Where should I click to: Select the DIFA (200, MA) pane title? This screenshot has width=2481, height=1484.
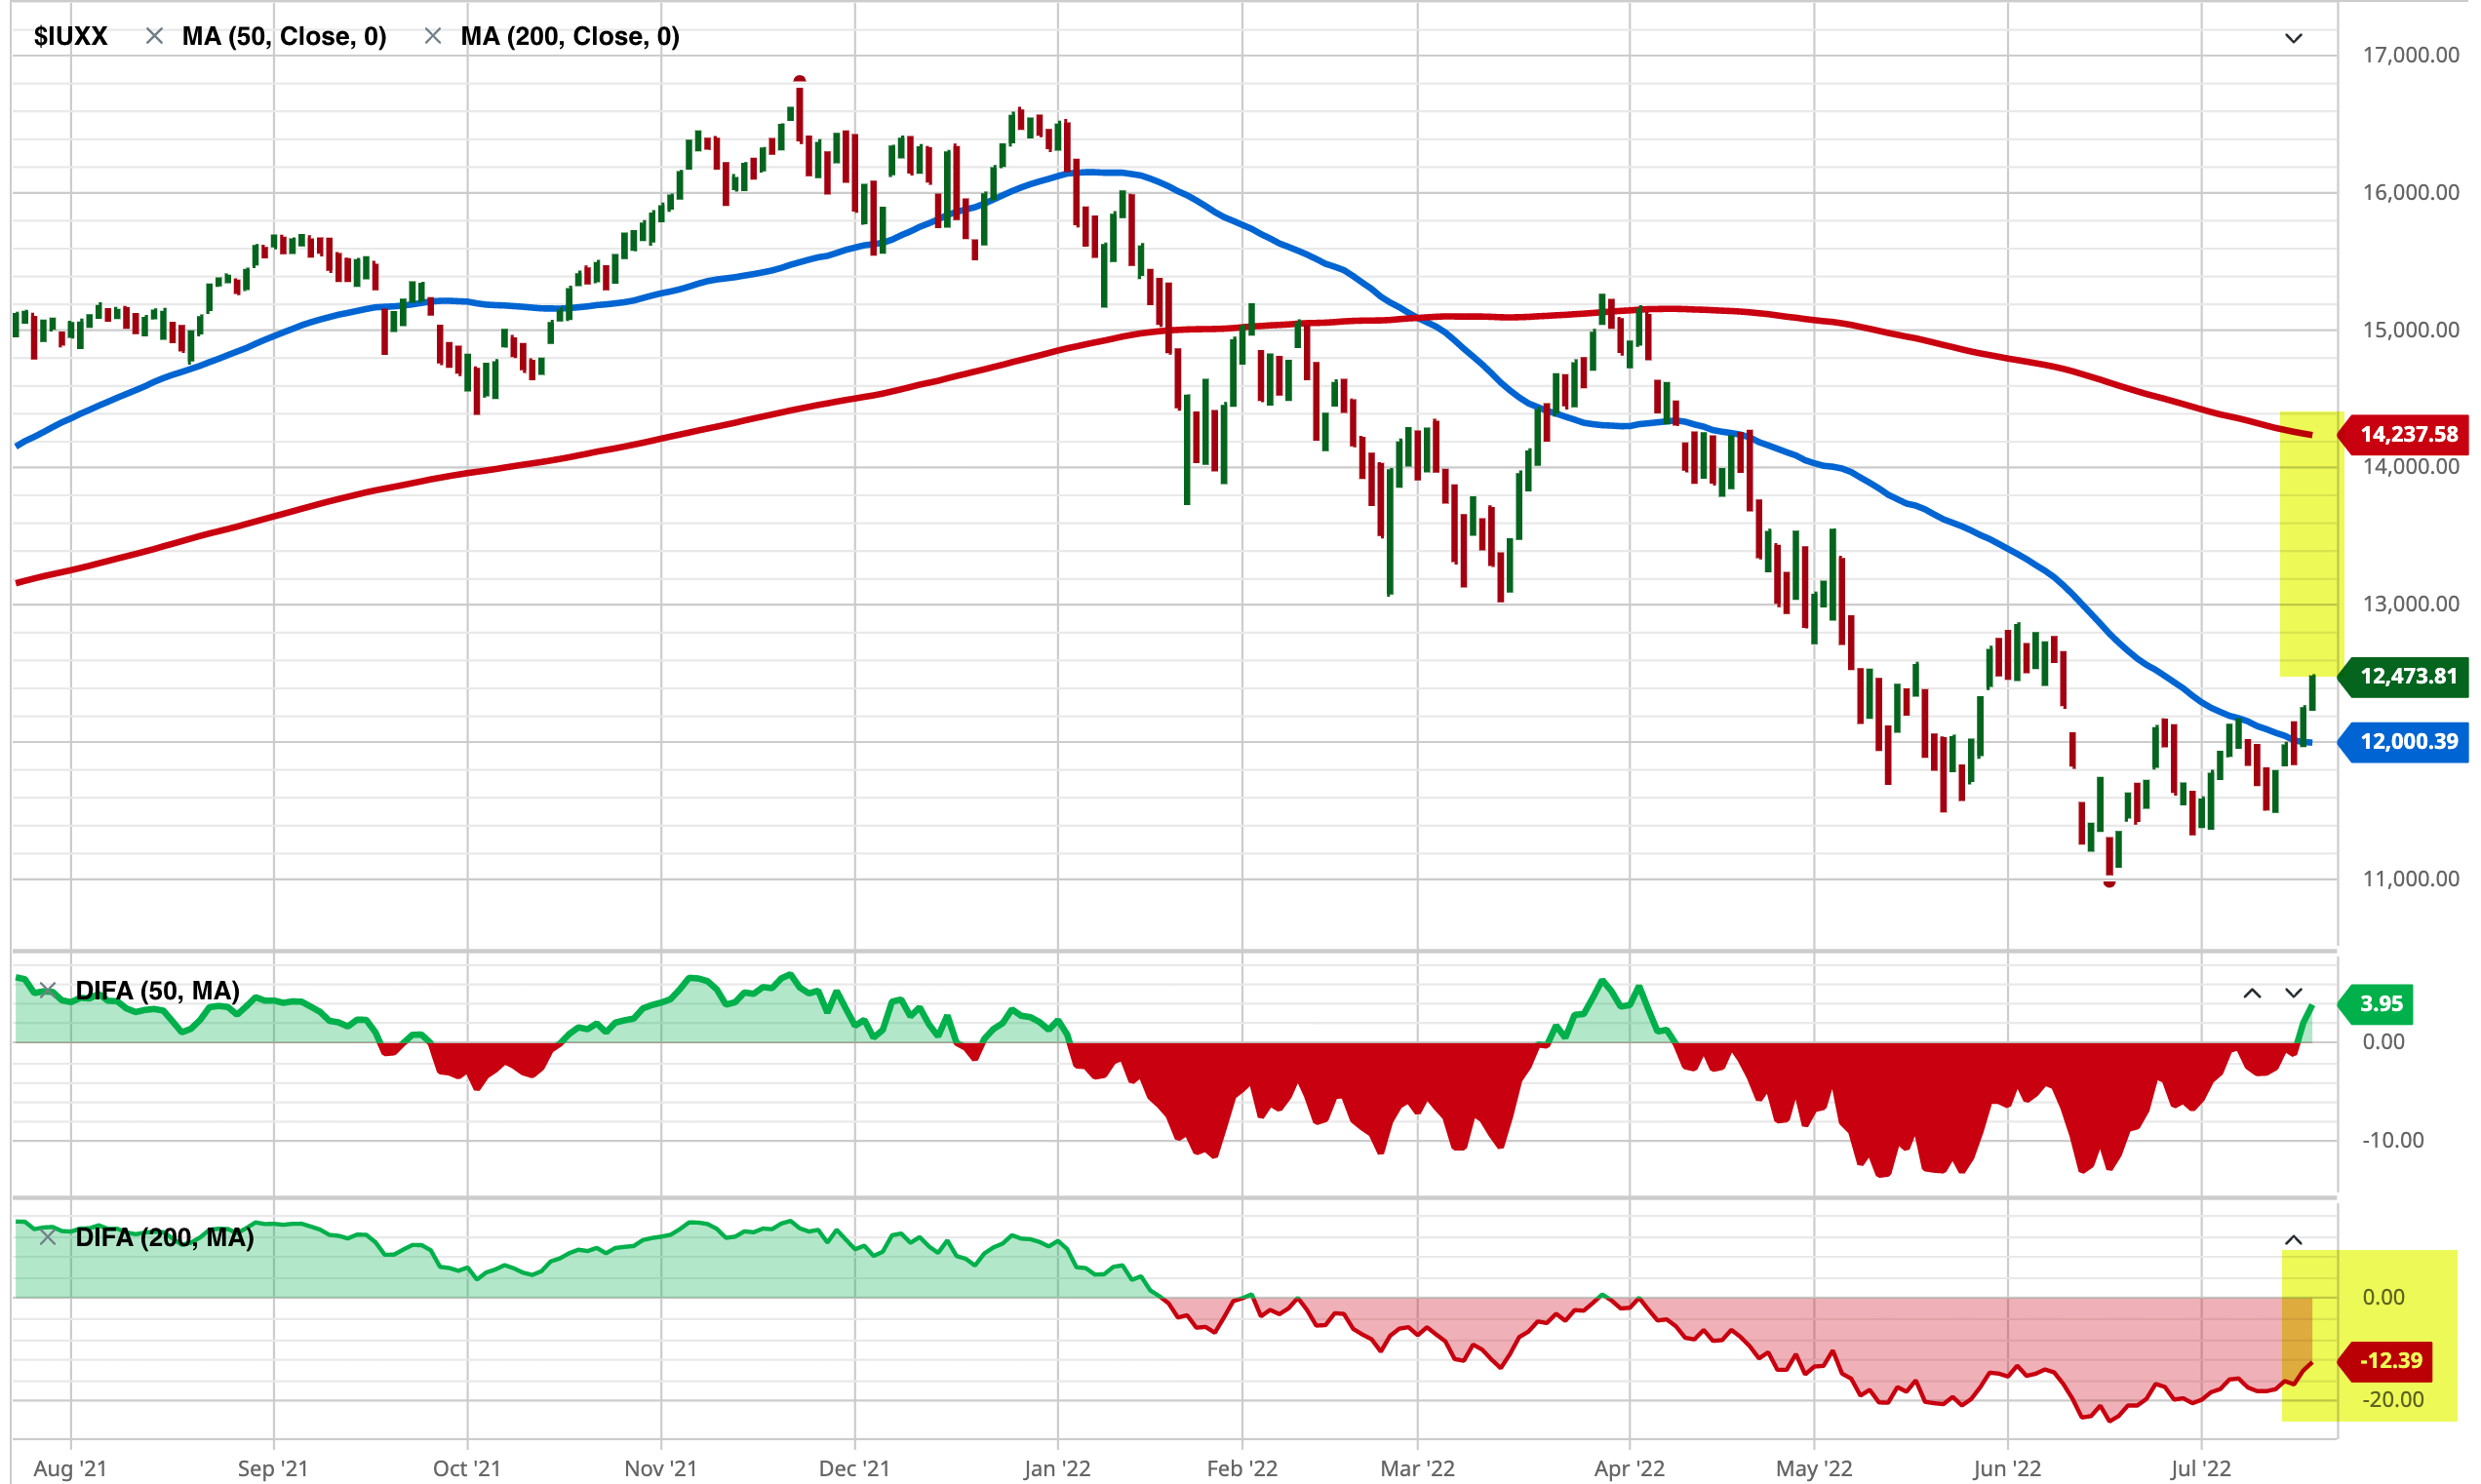165,1238
